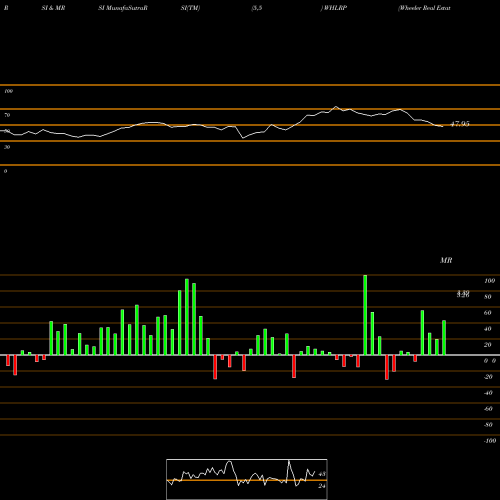Click the RSI axis label 70
The image size is (500, 500).
[x=7, y=115]
